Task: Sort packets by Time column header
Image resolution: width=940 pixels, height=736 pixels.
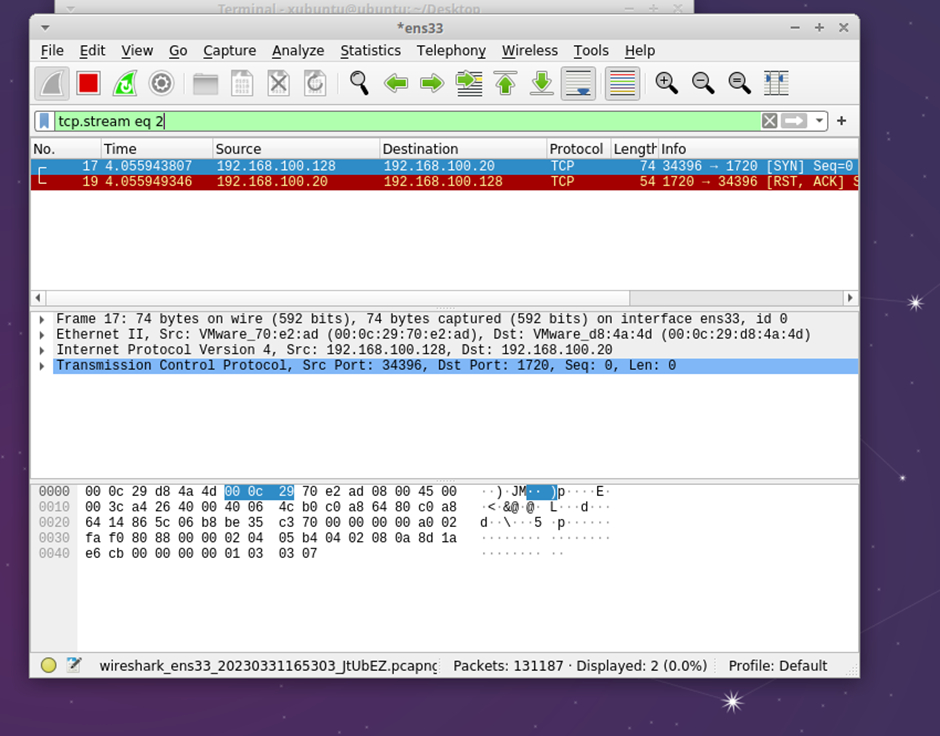Action: click(x=156, y=149)
